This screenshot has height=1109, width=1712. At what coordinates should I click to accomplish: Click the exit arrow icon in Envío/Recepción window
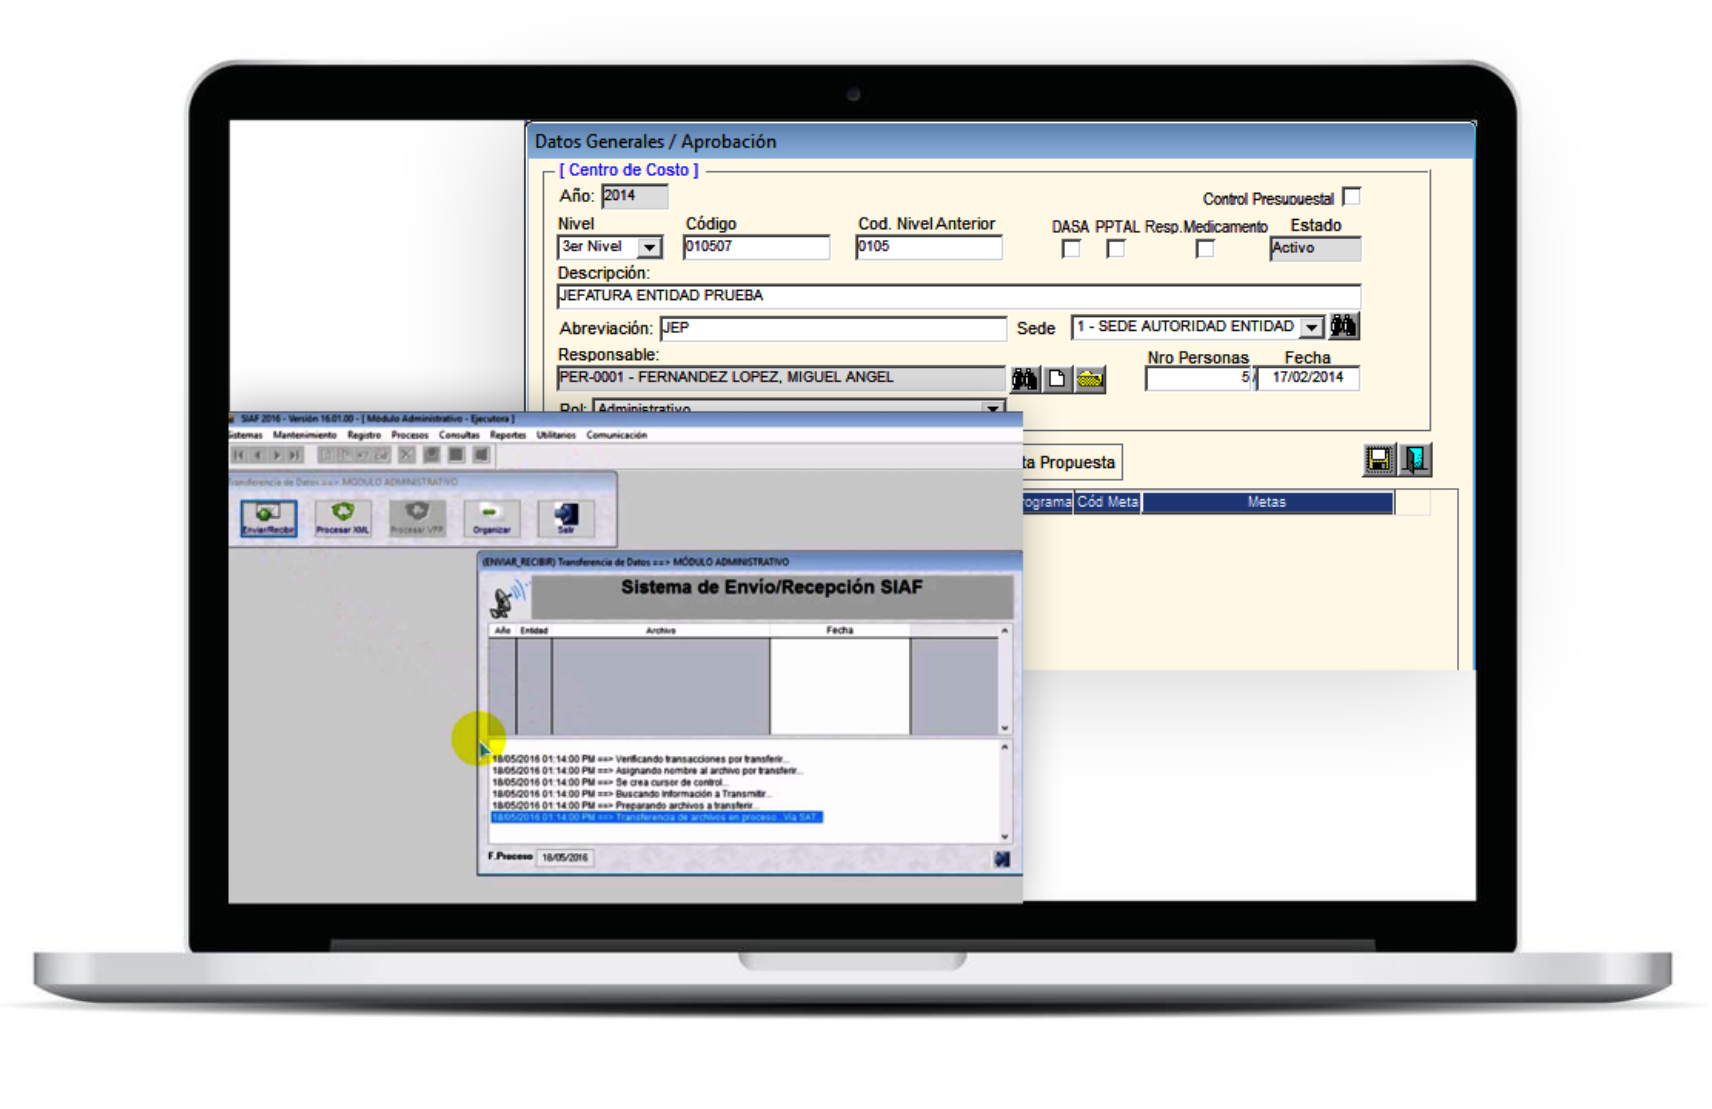tap(1002, 858)
